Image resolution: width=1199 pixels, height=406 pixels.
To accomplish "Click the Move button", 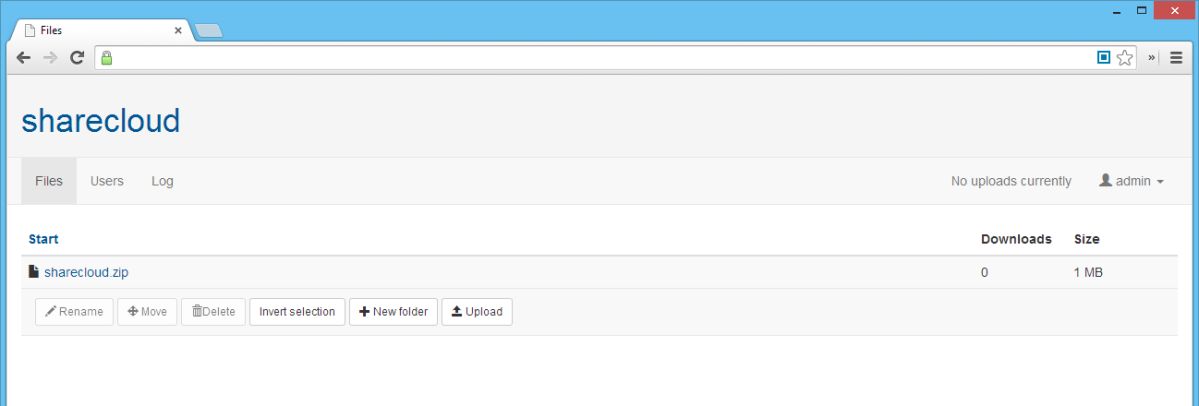I will click(147, 312).
